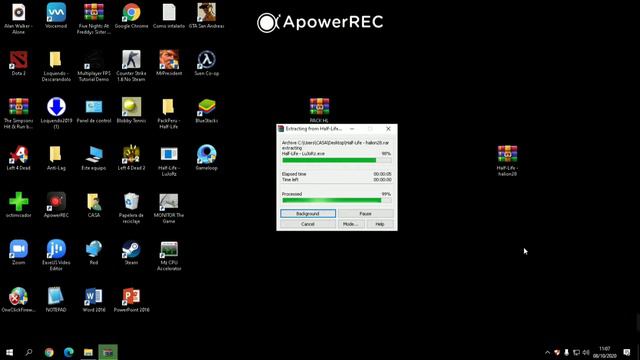Open File Explorer from the taskbar
Image resolution: width=640 pixels, height=360 pixels.
[88, 352]
